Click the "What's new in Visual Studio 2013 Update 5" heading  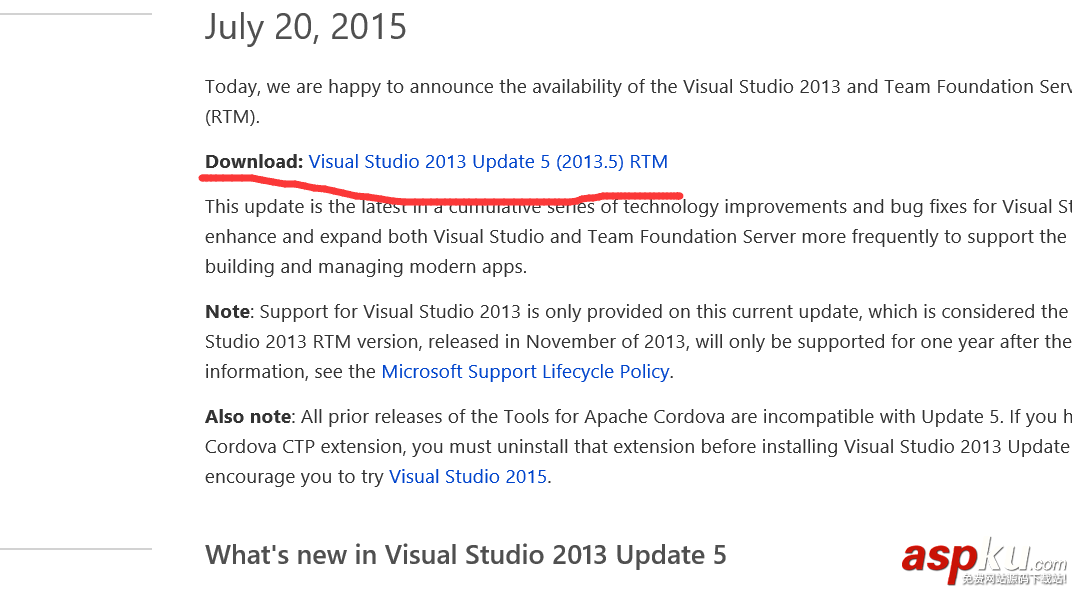coord(465,555)
